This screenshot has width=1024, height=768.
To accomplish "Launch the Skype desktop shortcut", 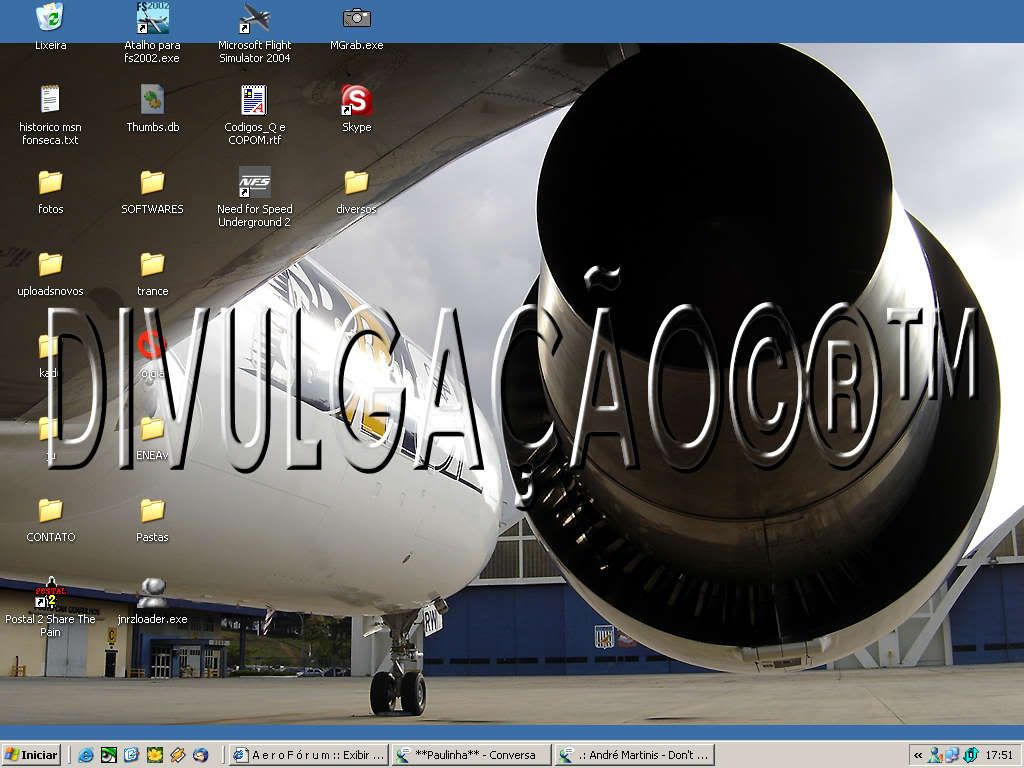I will tap(357, 99).
